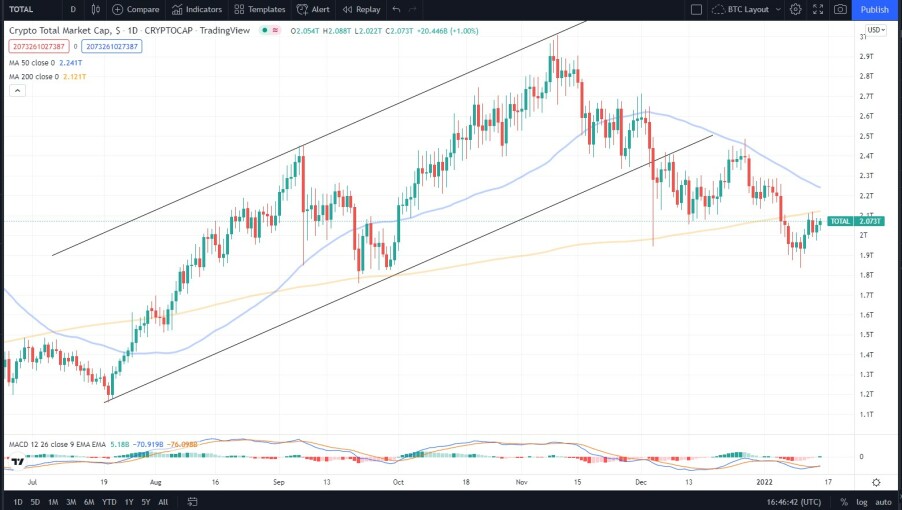Toggle percent scale on price axis

pos(844,501)
